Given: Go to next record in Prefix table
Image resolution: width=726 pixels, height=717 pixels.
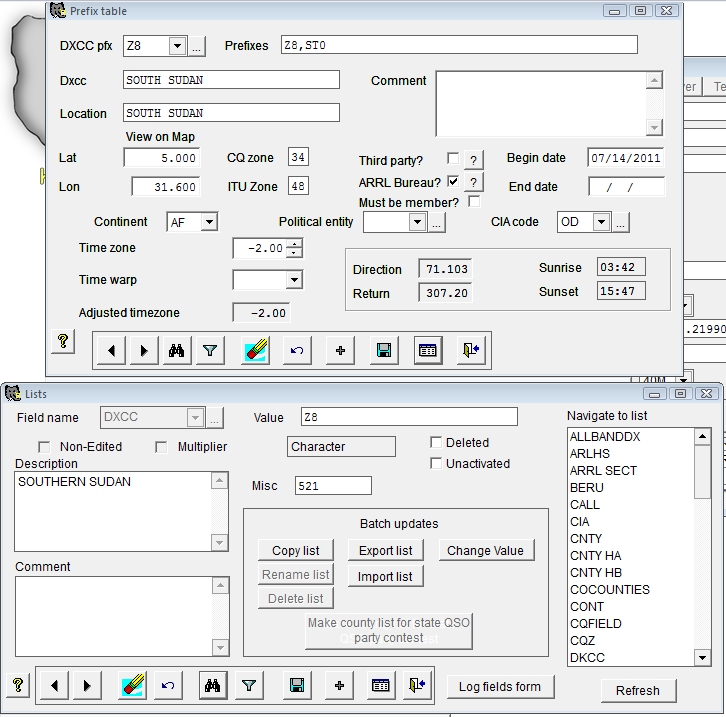Looking at the screenshot, I should pyautogui.click(x=144, y=350).
